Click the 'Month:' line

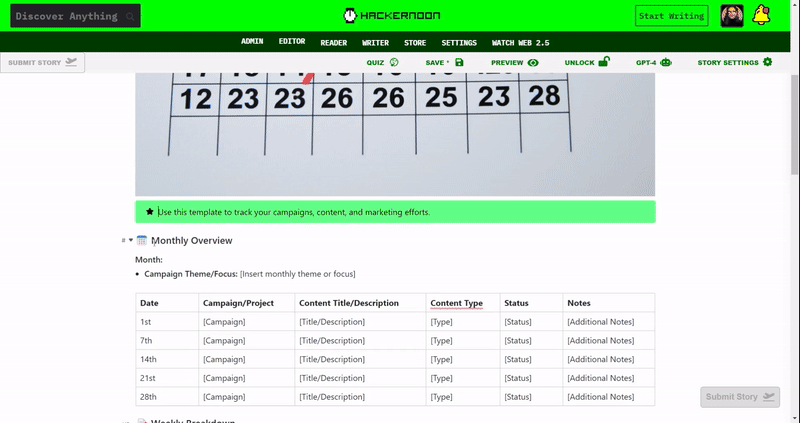[149, 260]
